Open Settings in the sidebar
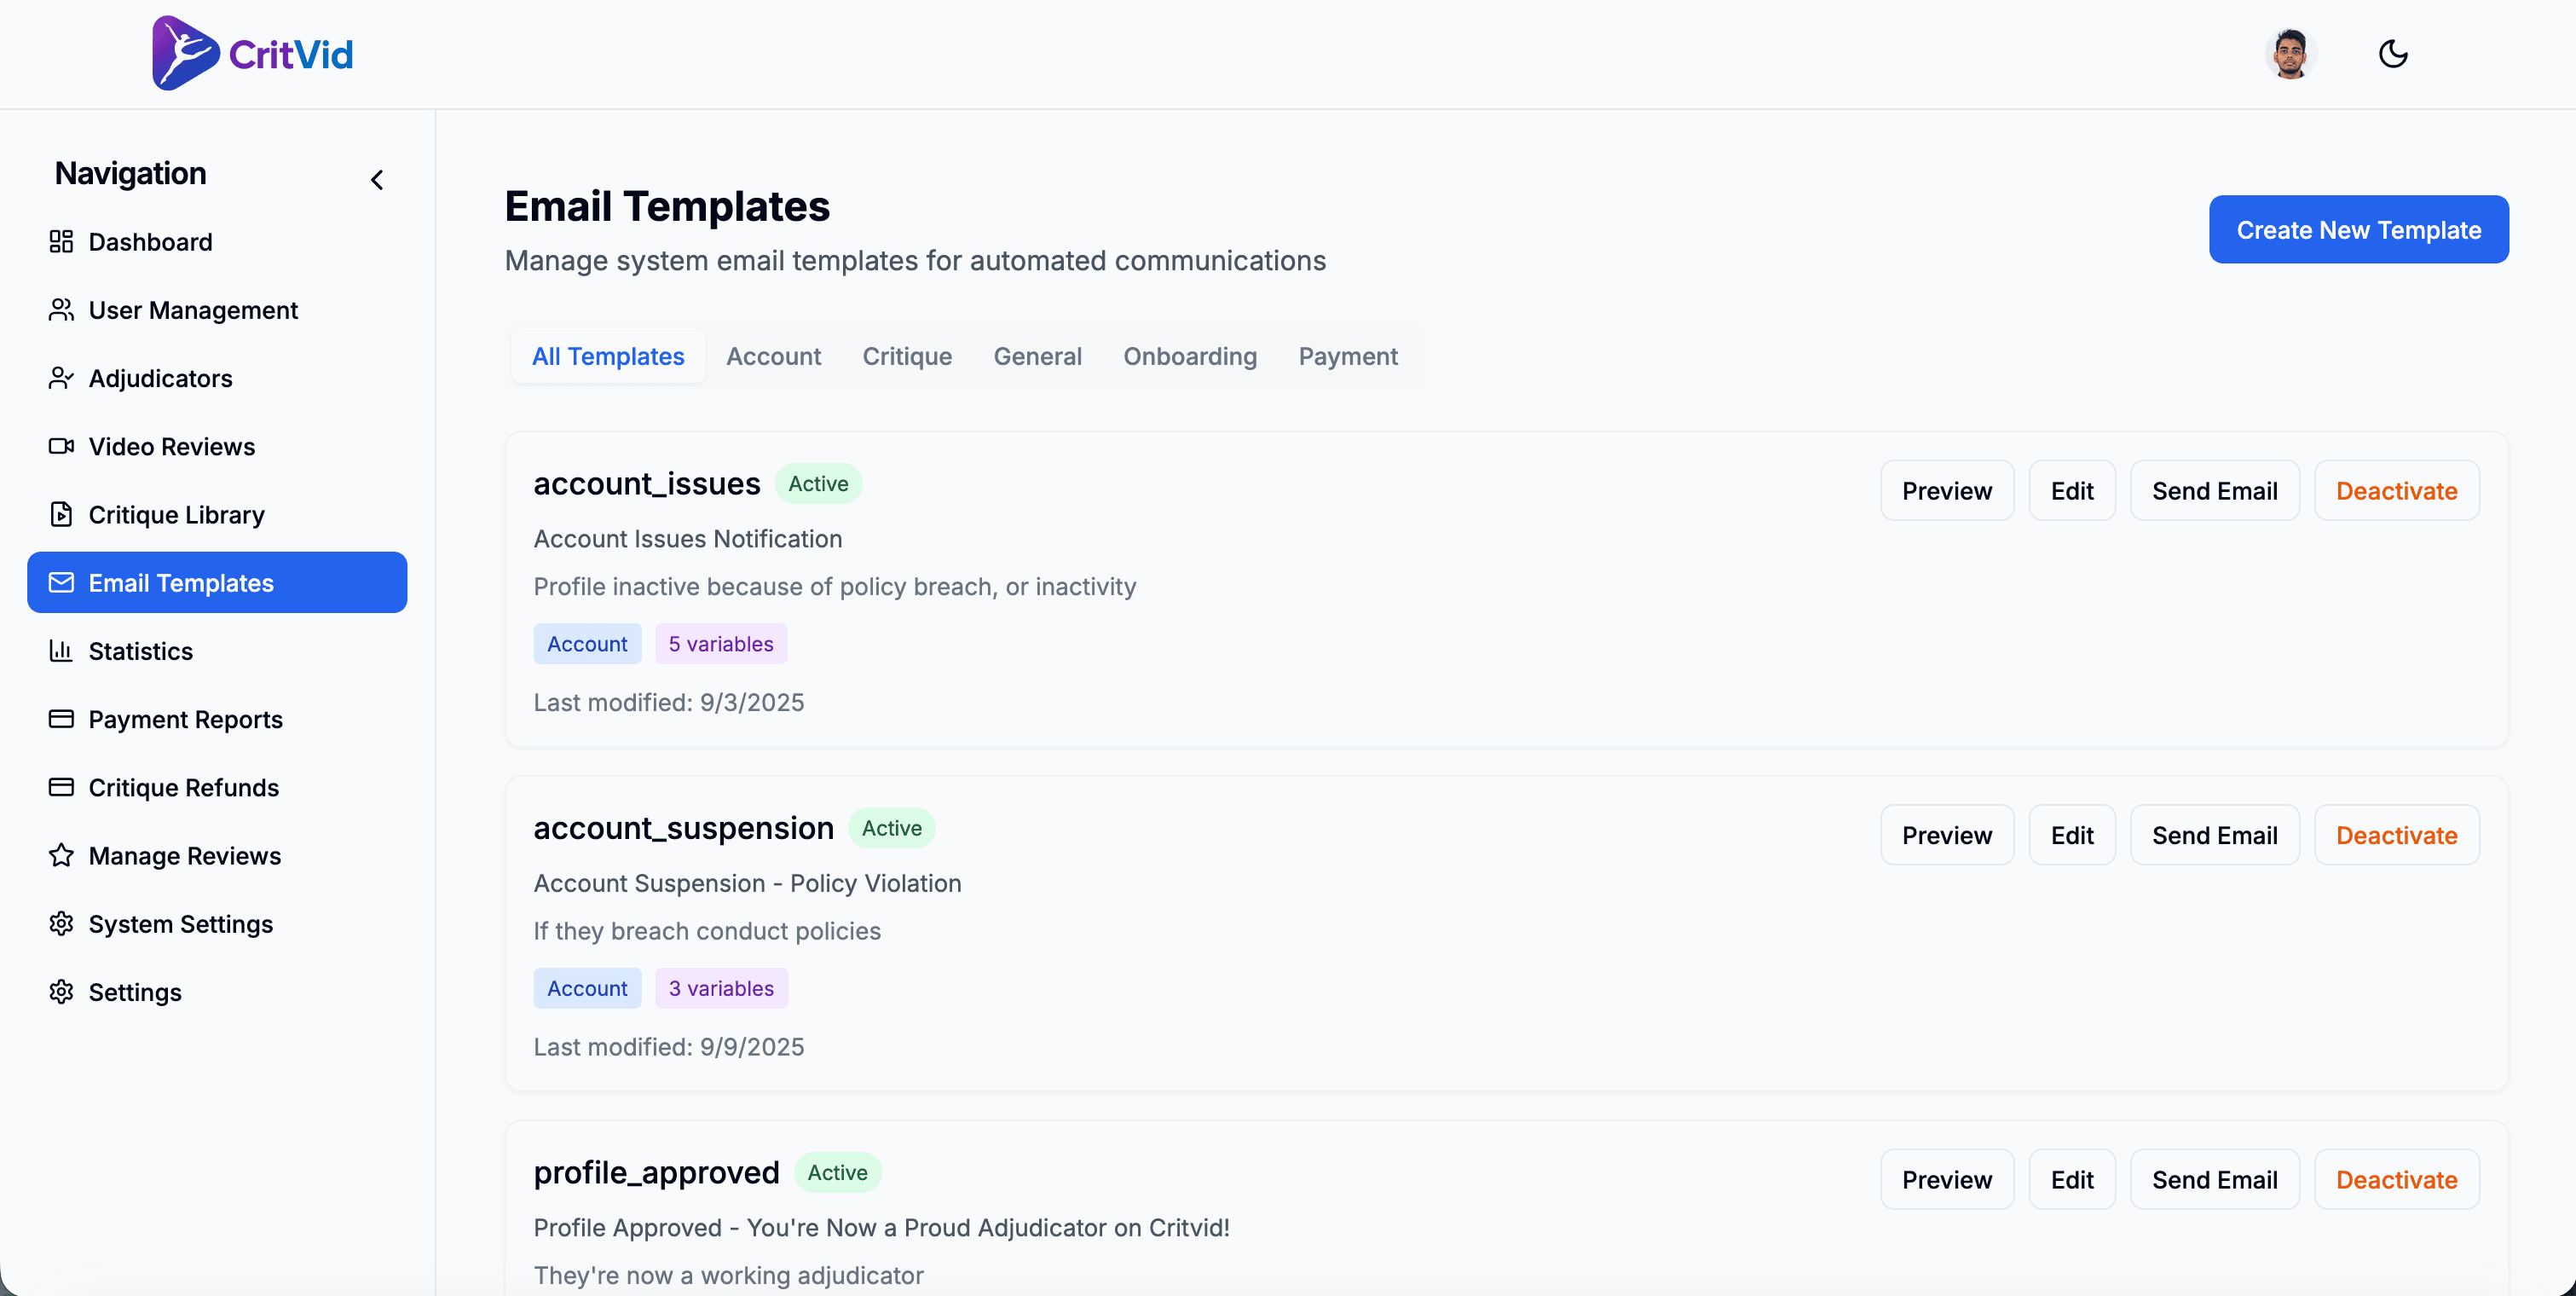 pos(217,991)
